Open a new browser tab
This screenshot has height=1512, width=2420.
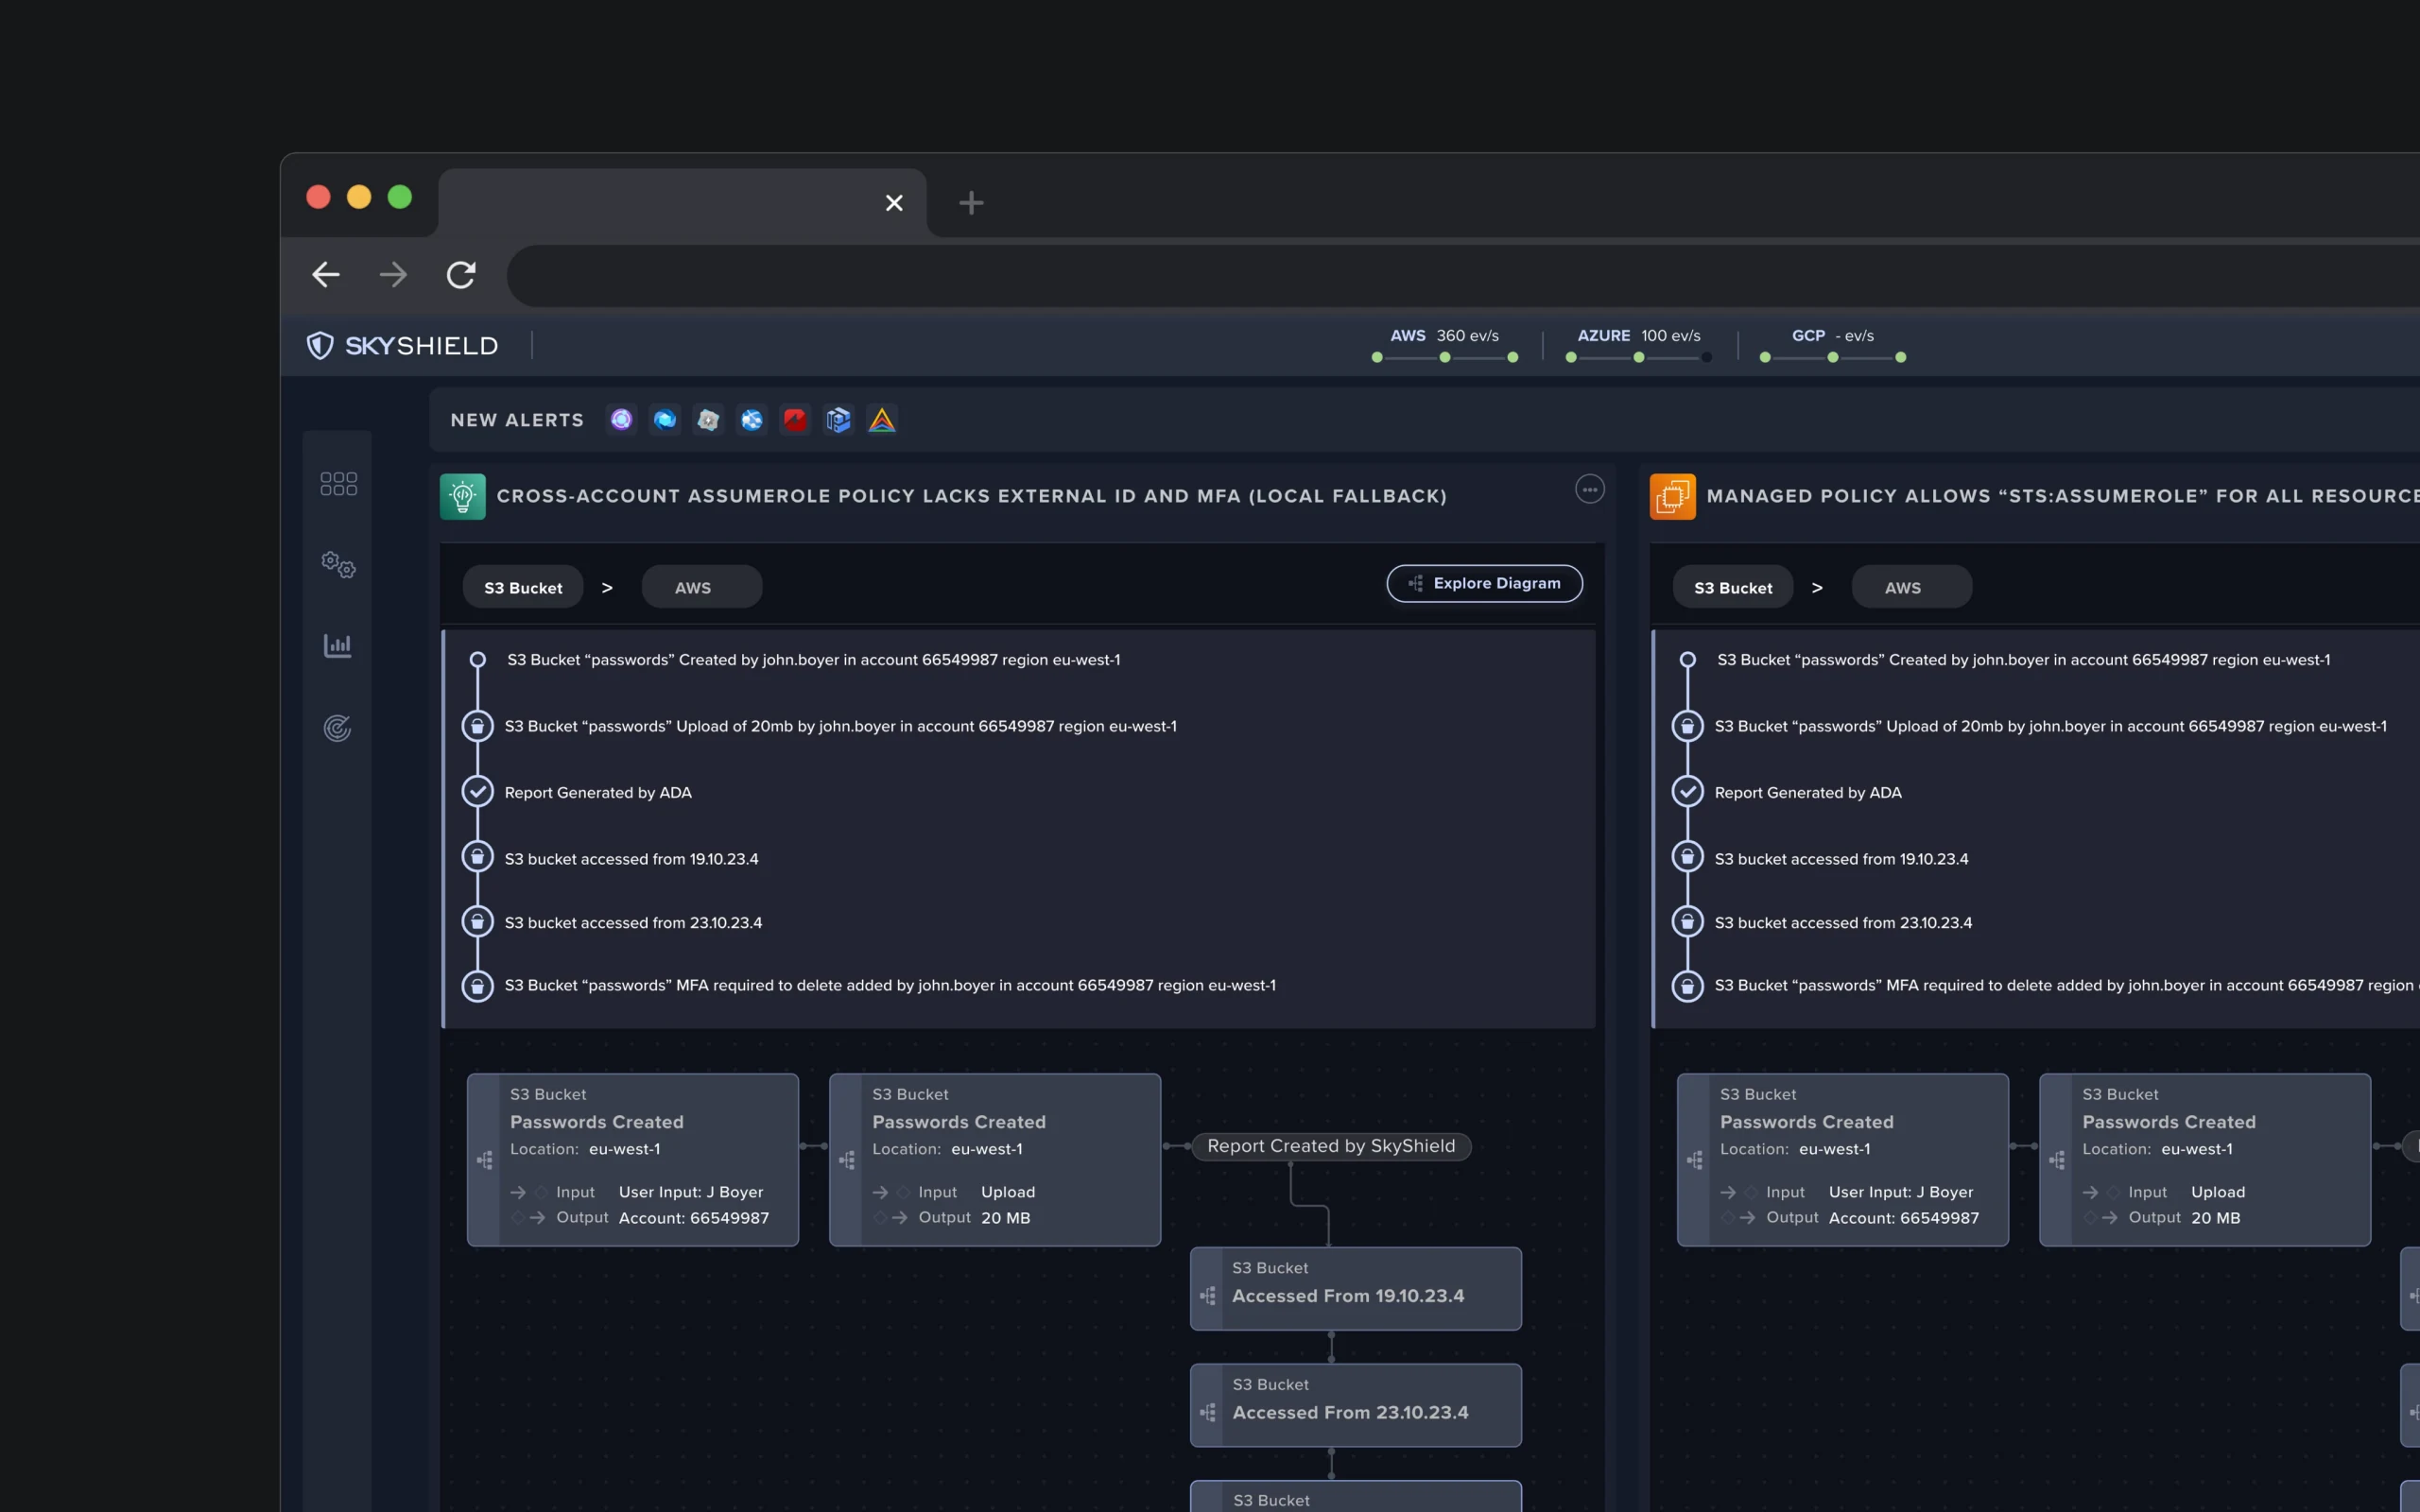click(x=971, y=203)
